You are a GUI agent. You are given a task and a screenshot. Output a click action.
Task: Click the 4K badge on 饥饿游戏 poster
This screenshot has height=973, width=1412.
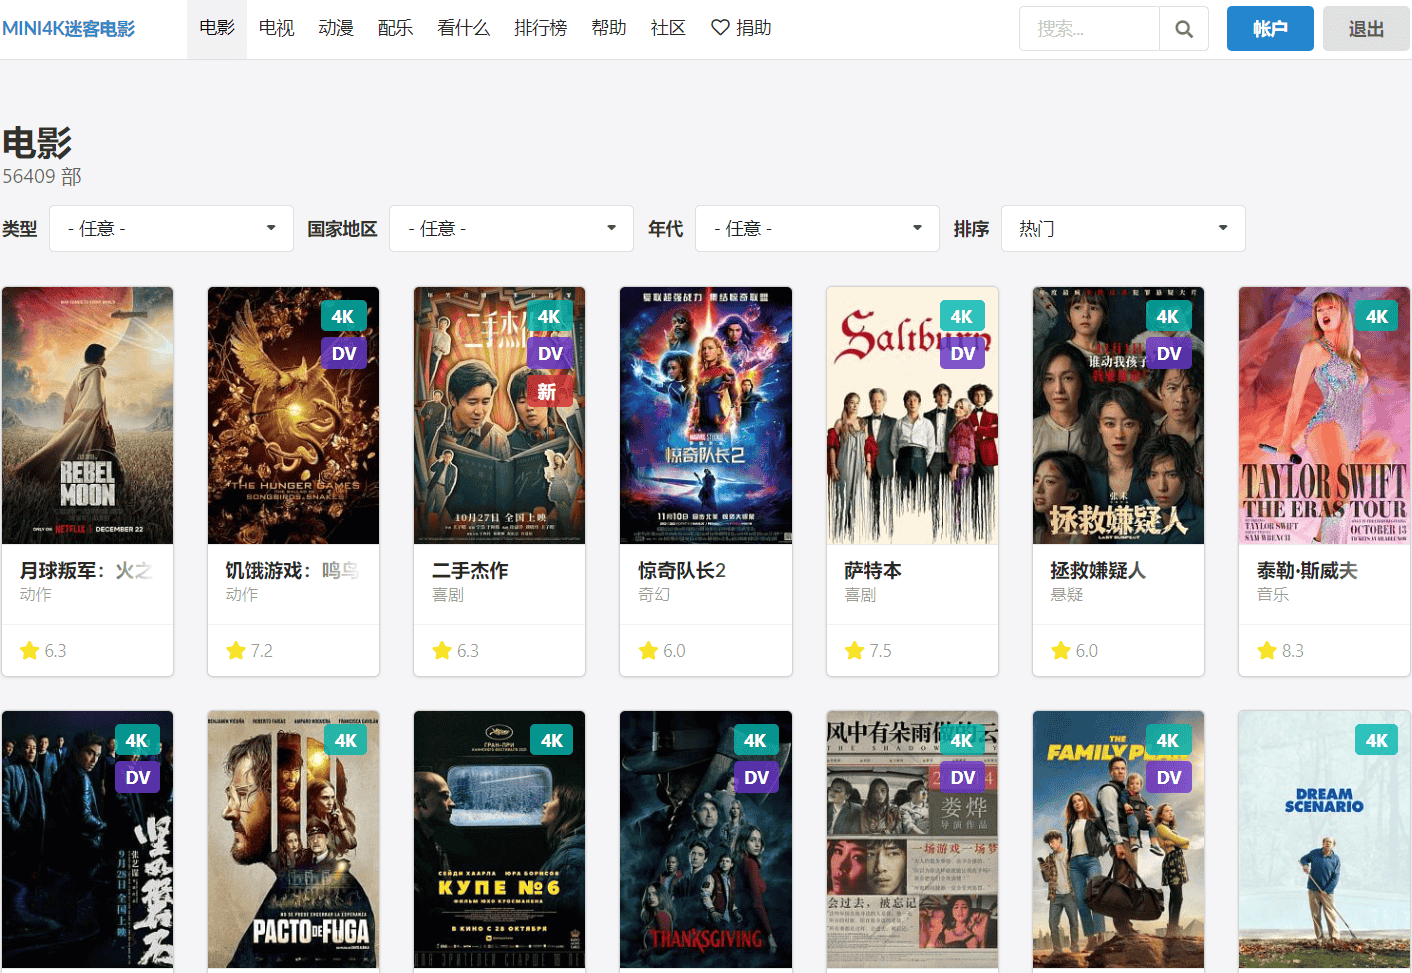pos(343,317)
